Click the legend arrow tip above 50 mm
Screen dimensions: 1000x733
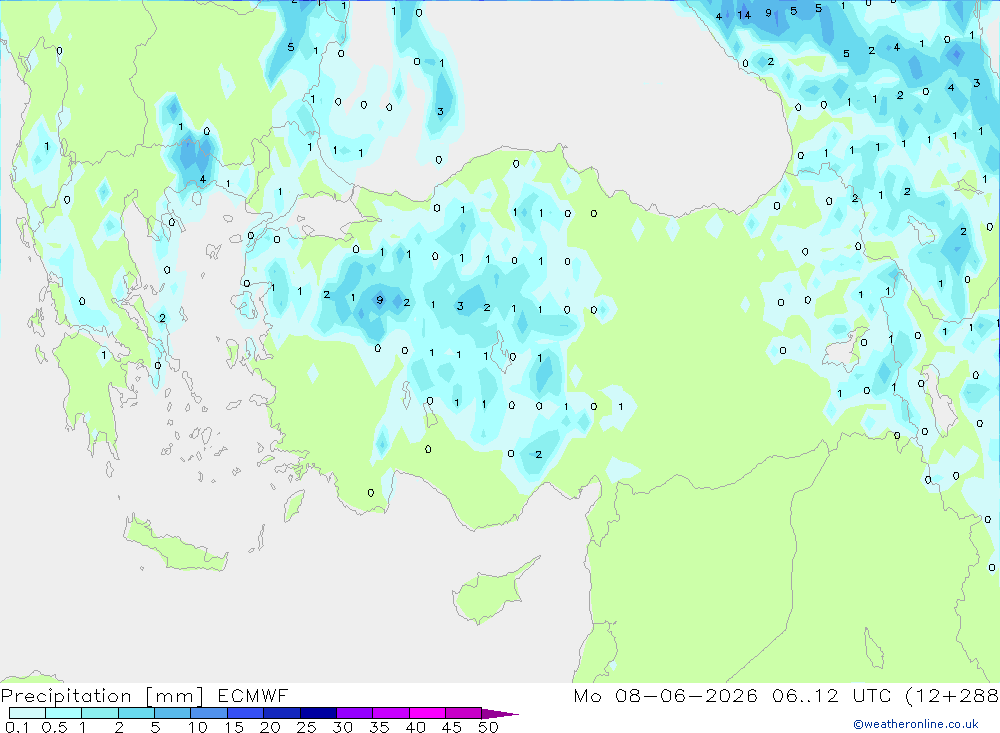pos(499,714)
